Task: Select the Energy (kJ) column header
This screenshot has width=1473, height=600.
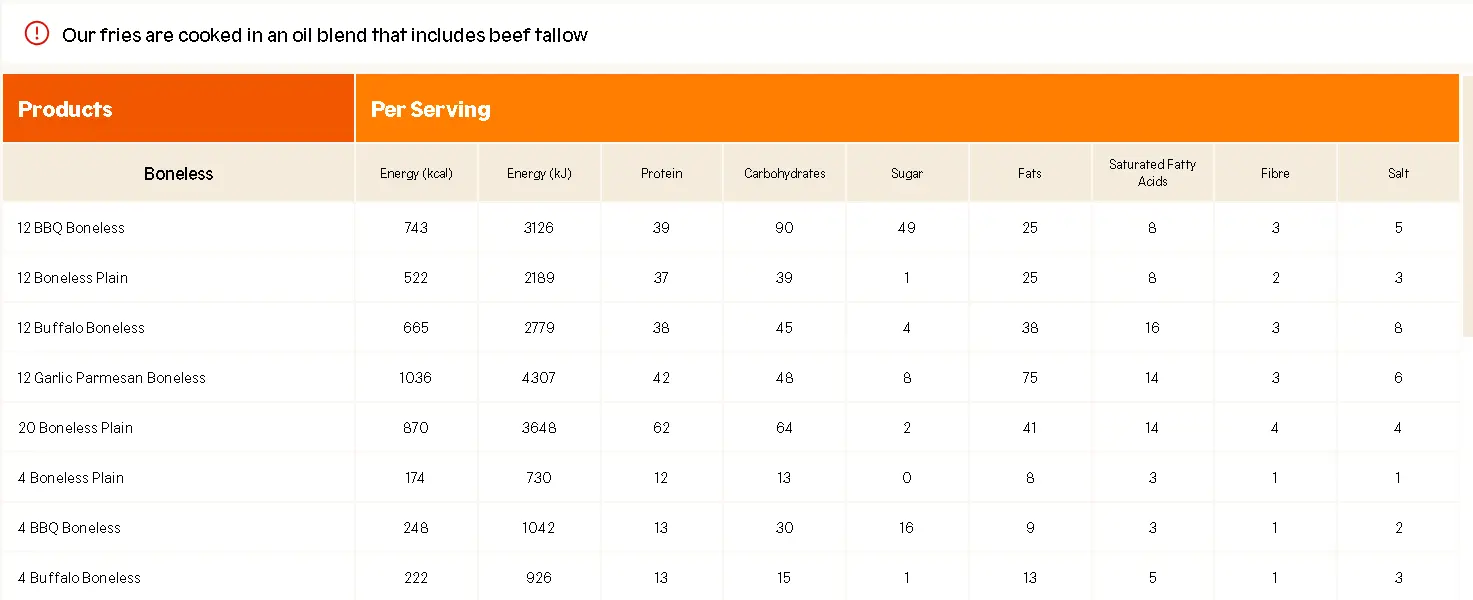Action: (539, 173)
